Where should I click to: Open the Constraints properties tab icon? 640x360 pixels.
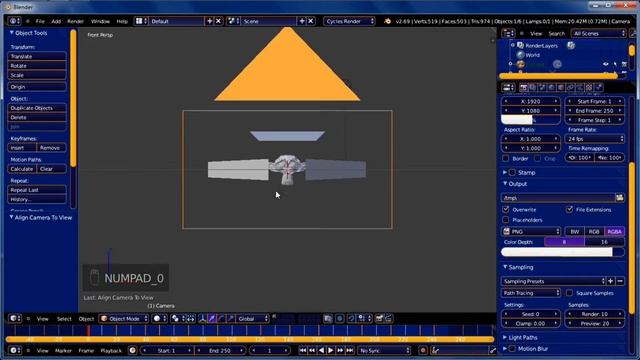(571, 87)
